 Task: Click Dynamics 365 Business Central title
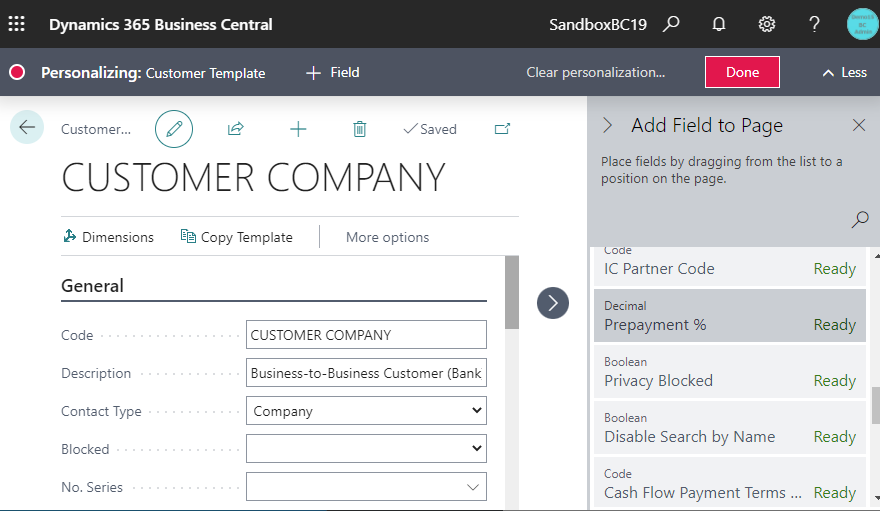[x=161, y=25]
